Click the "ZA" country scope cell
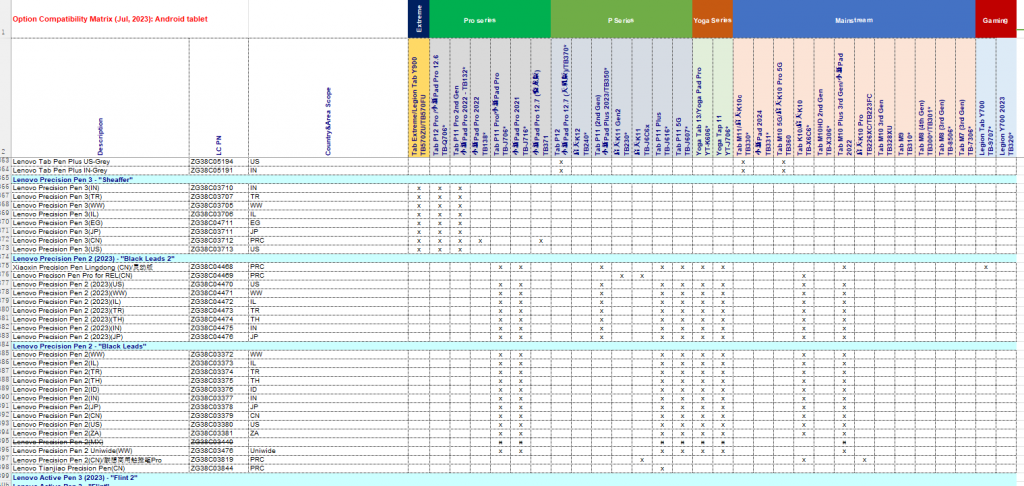This screenshot has height=486, width=1024. (328, 432)
